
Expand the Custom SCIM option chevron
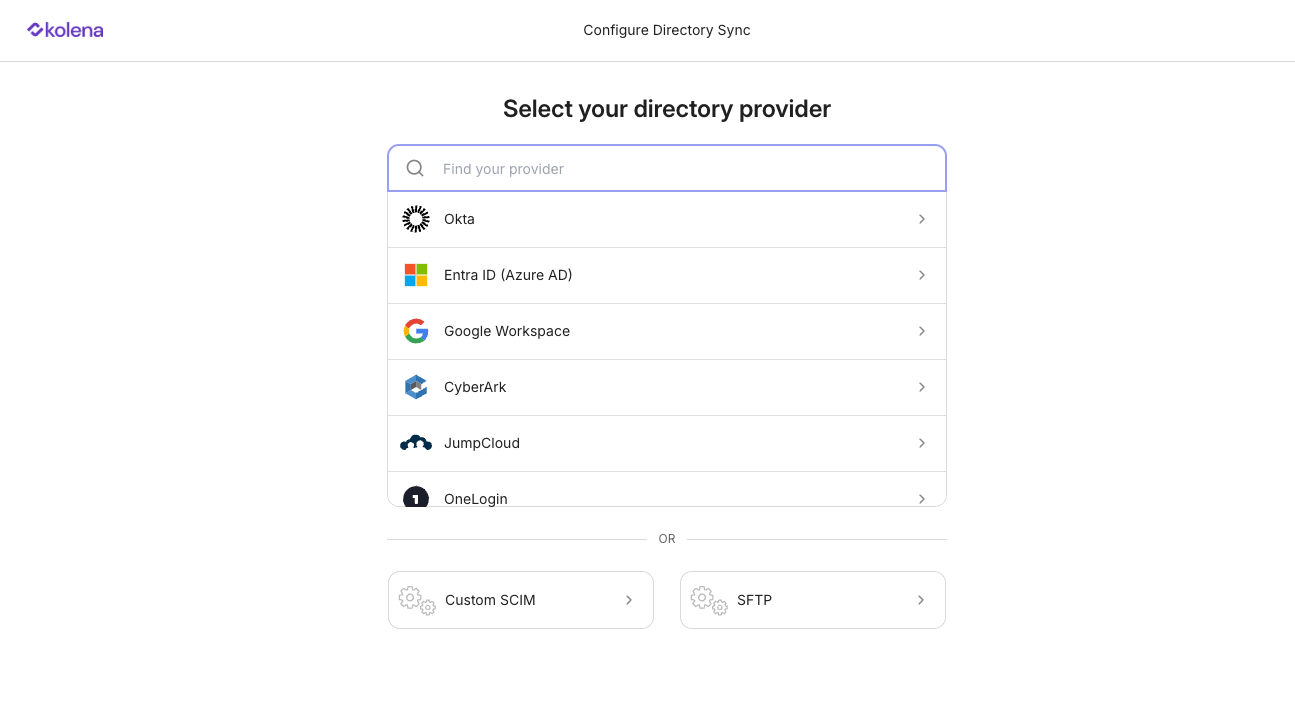click(629, 600)
